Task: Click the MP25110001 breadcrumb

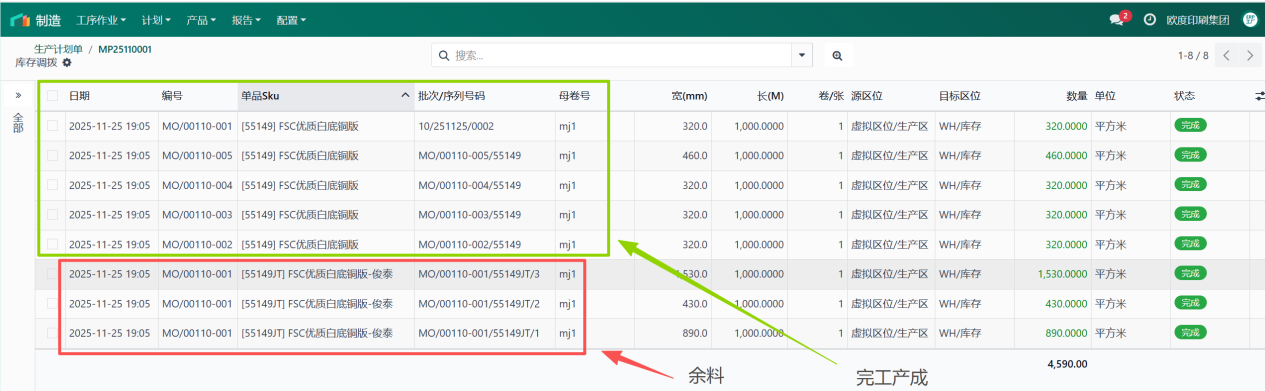Action: tap(125, 48)
